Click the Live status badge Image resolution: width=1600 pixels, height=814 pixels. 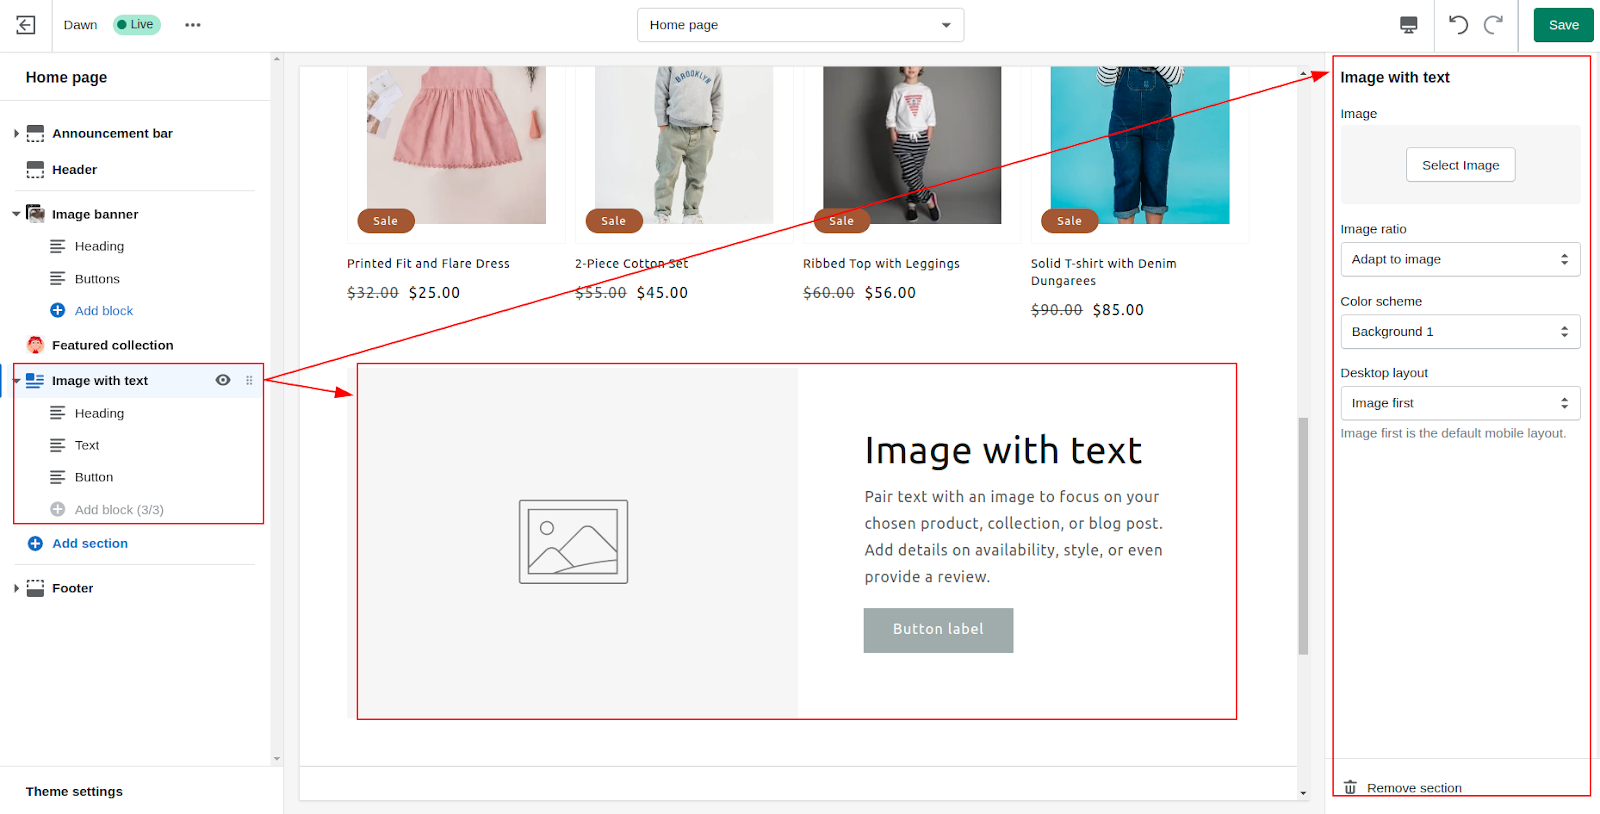pos(136,24)
